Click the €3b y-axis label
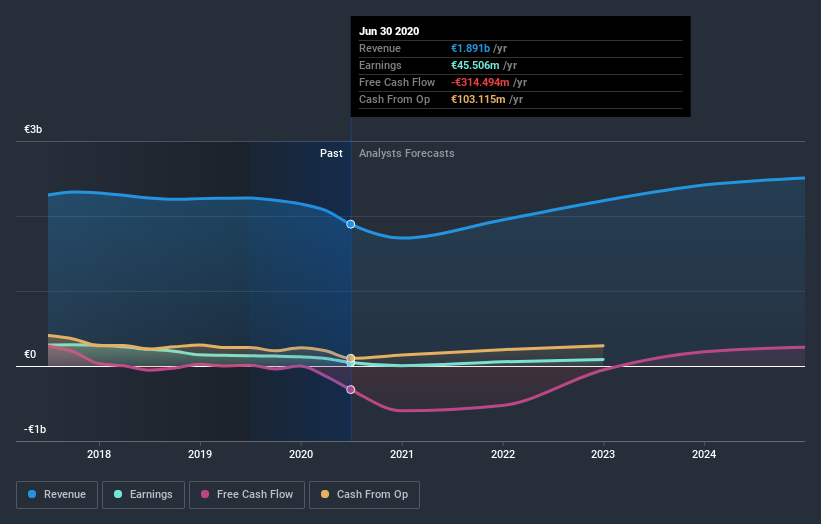Viewport: 821px width, 524px height. (33, 129)
